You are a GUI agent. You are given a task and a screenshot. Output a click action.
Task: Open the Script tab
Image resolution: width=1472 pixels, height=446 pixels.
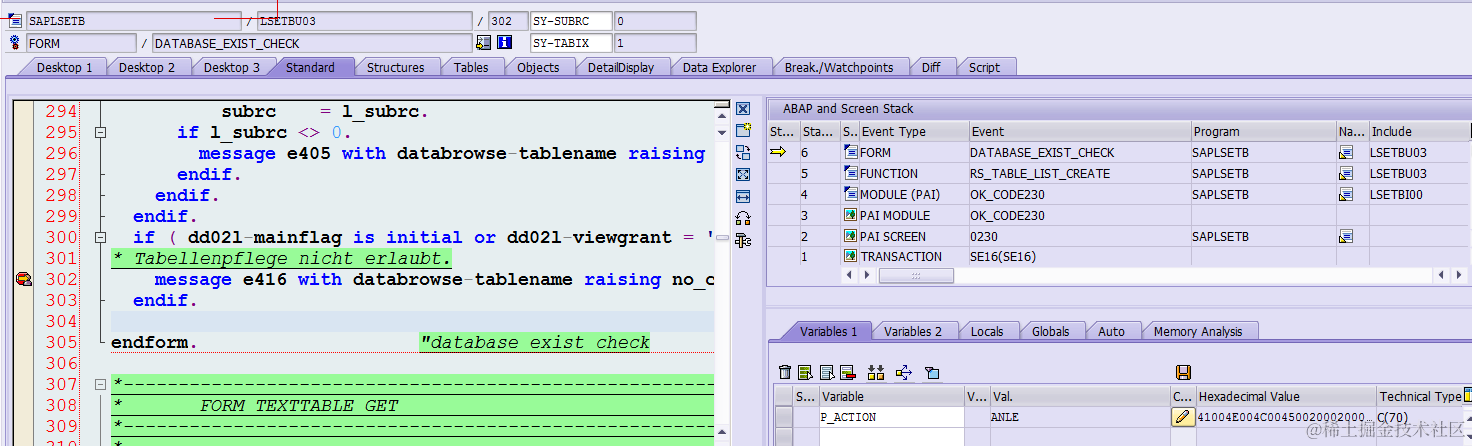coord(984,67)
